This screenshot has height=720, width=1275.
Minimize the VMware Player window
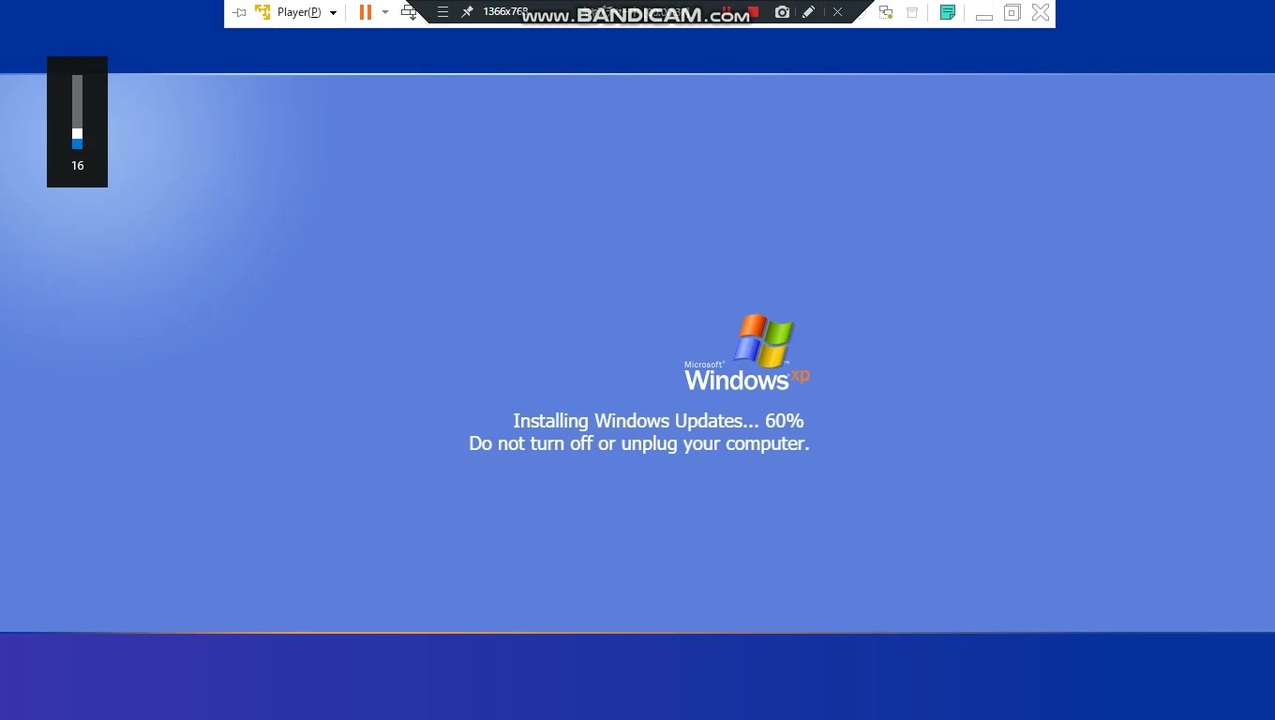984,16
